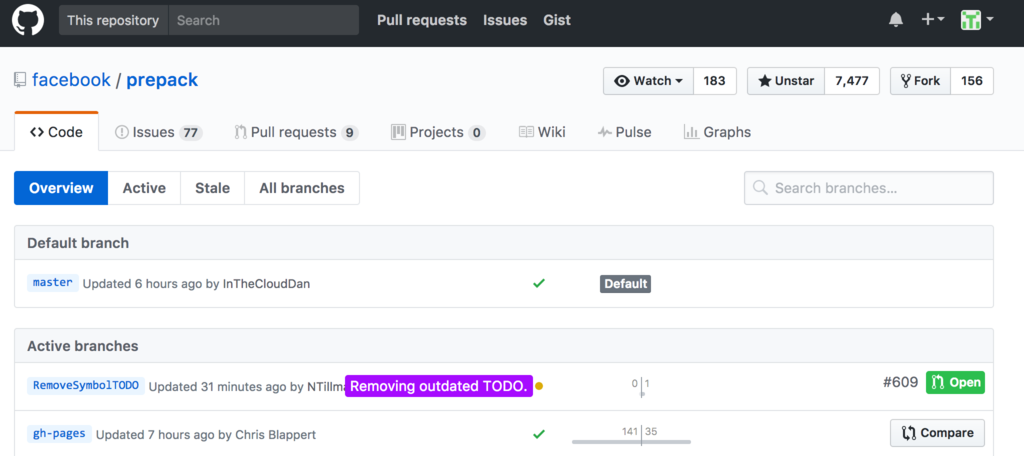
Task: View the 156 forks count
Action: [x=972, y=81]
